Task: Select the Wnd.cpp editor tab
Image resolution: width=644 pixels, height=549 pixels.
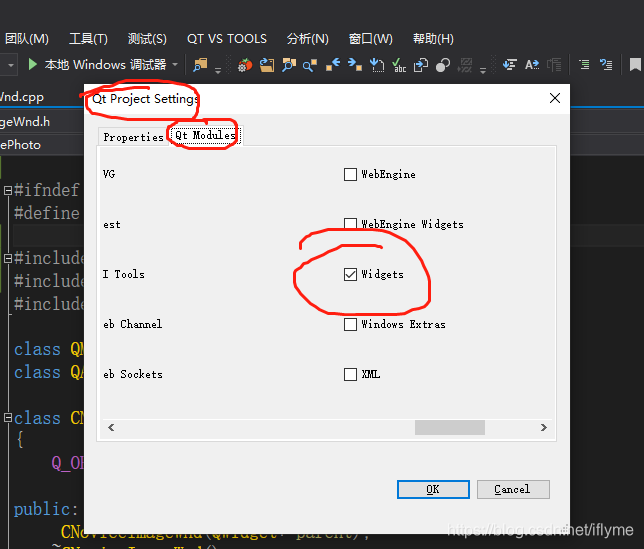Action: [23, 97]
